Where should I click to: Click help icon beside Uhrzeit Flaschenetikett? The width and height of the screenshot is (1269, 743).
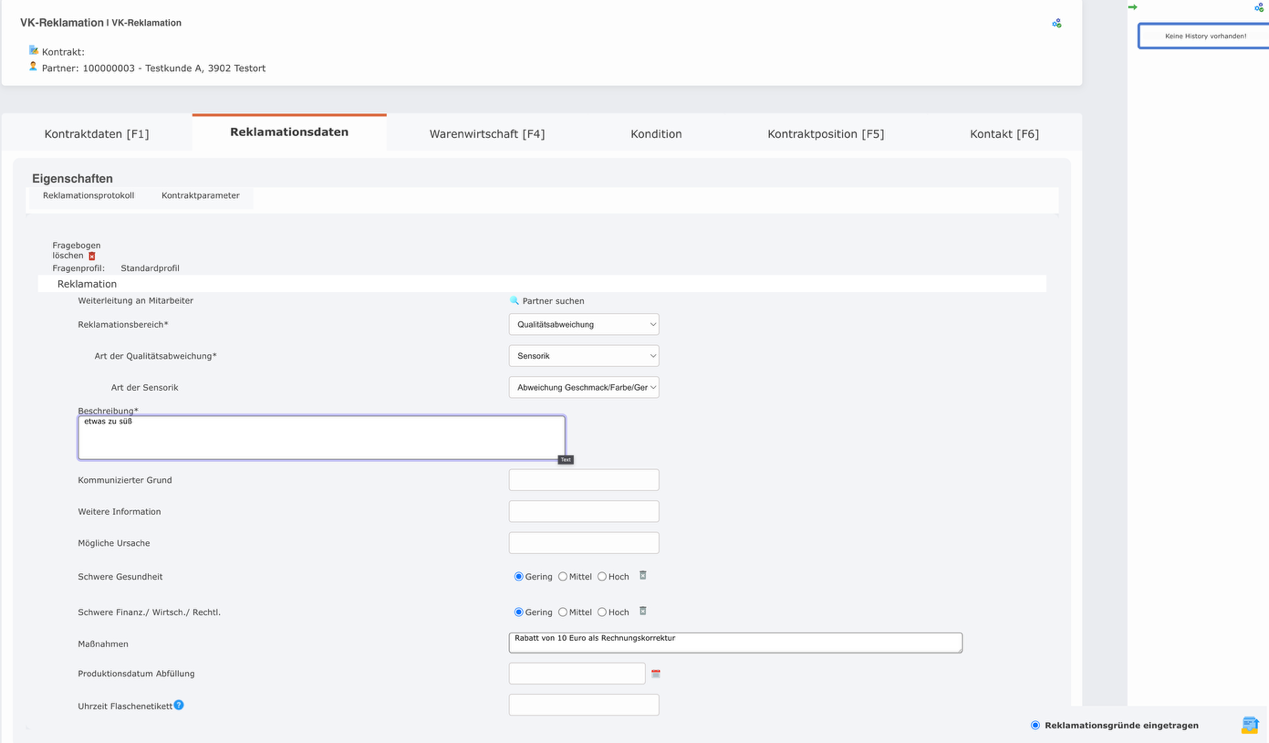179,705
